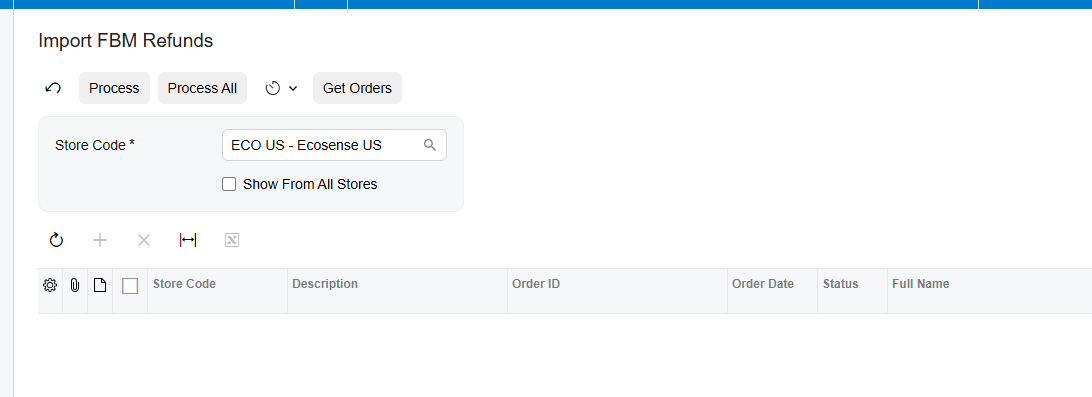Open the grid settings gear icon
The image size is (1092, 397).
49,285
